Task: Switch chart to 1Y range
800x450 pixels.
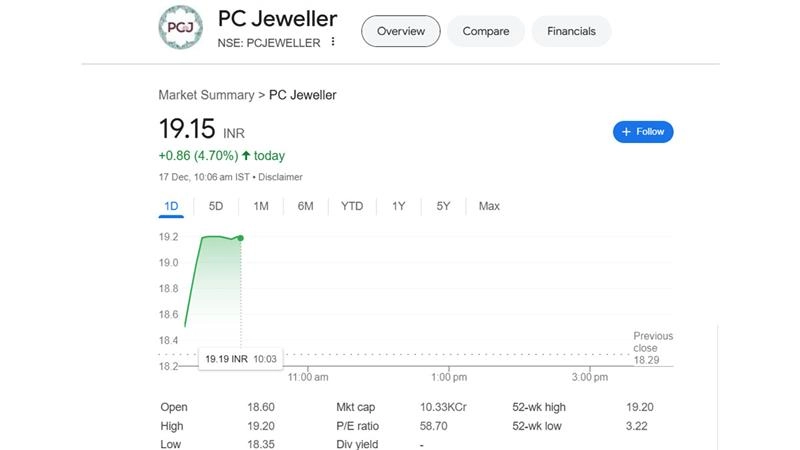Action: [x=399, y=206]
